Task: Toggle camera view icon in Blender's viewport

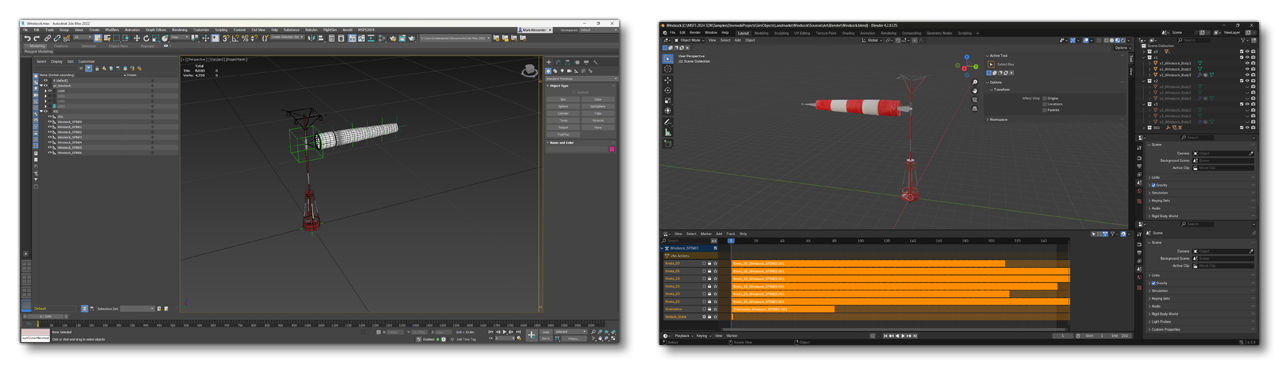Action: [x=975, y=100]
